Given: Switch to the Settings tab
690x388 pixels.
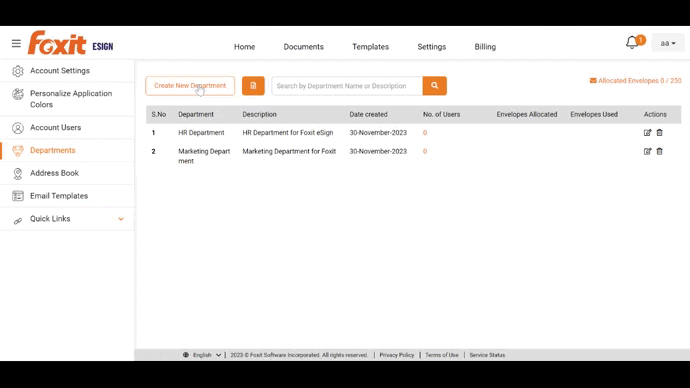Looking at the screenshot, I should tap(431, 47).
